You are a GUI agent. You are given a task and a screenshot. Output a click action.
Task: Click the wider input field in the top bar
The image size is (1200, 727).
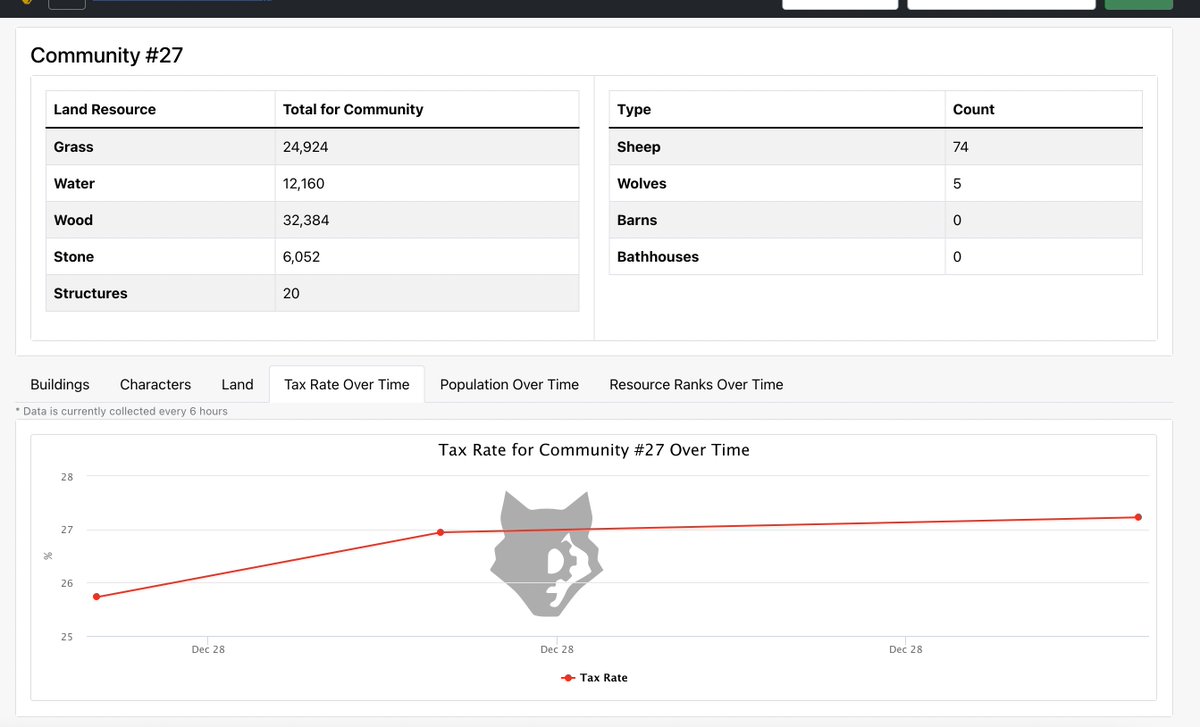[x=1000, y=4]
